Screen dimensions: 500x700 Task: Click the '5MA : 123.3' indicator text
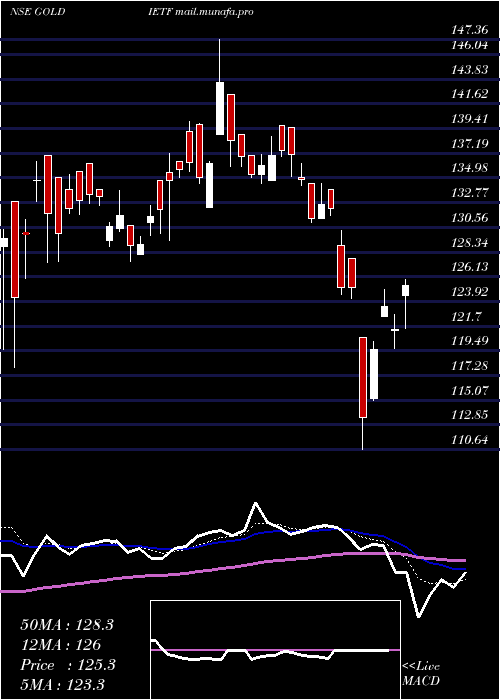point(62,685)
